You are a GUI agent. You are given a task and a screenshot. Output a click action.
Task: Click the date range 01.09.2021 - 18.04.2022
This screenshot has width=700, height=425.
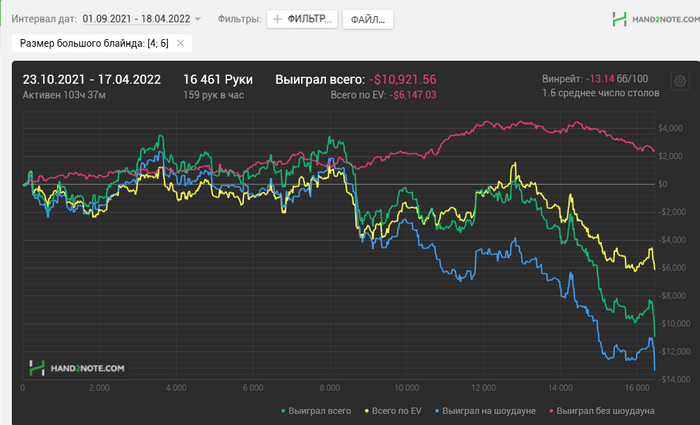click(x=136, y=19)
